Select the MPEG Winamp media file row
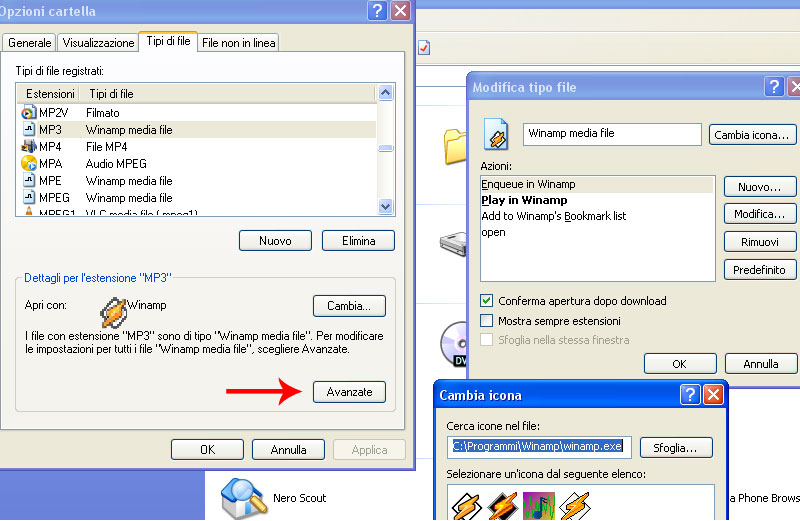 click(x=198, y=197)
